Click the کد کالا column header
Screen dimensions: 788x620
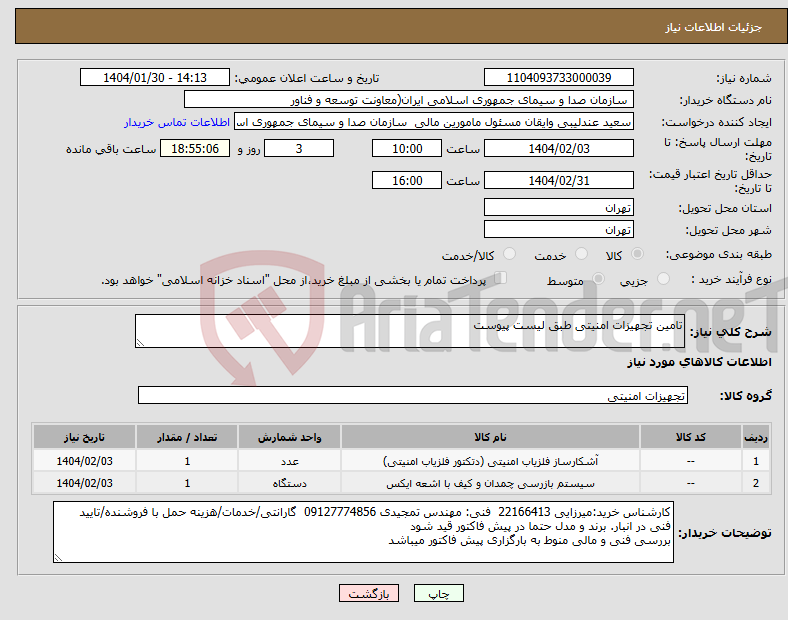[x=691, y=437]
